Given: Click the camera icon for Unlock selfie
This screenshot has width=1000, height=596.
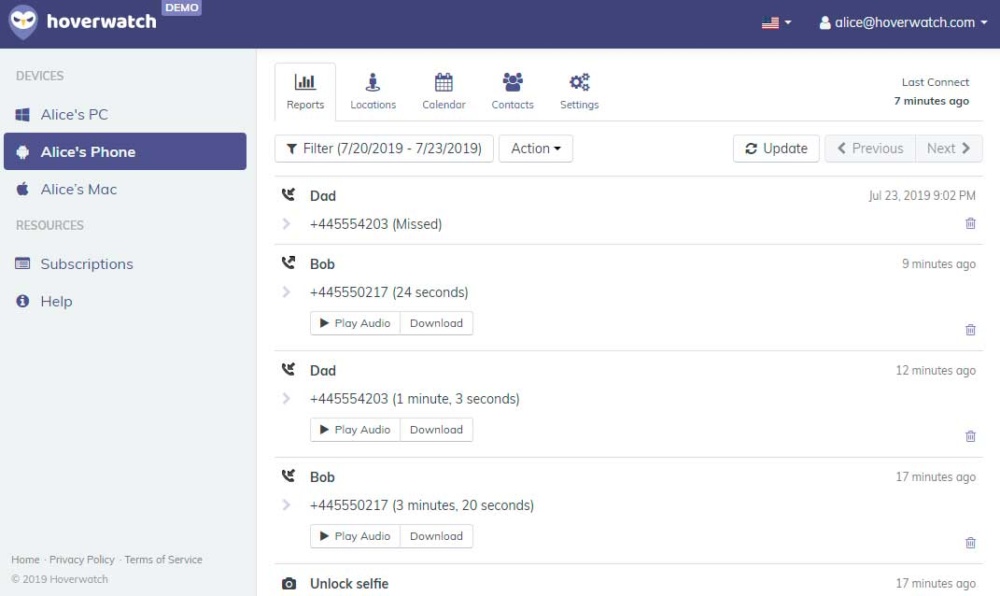Looking at the screenshot, I should [289, 583].
